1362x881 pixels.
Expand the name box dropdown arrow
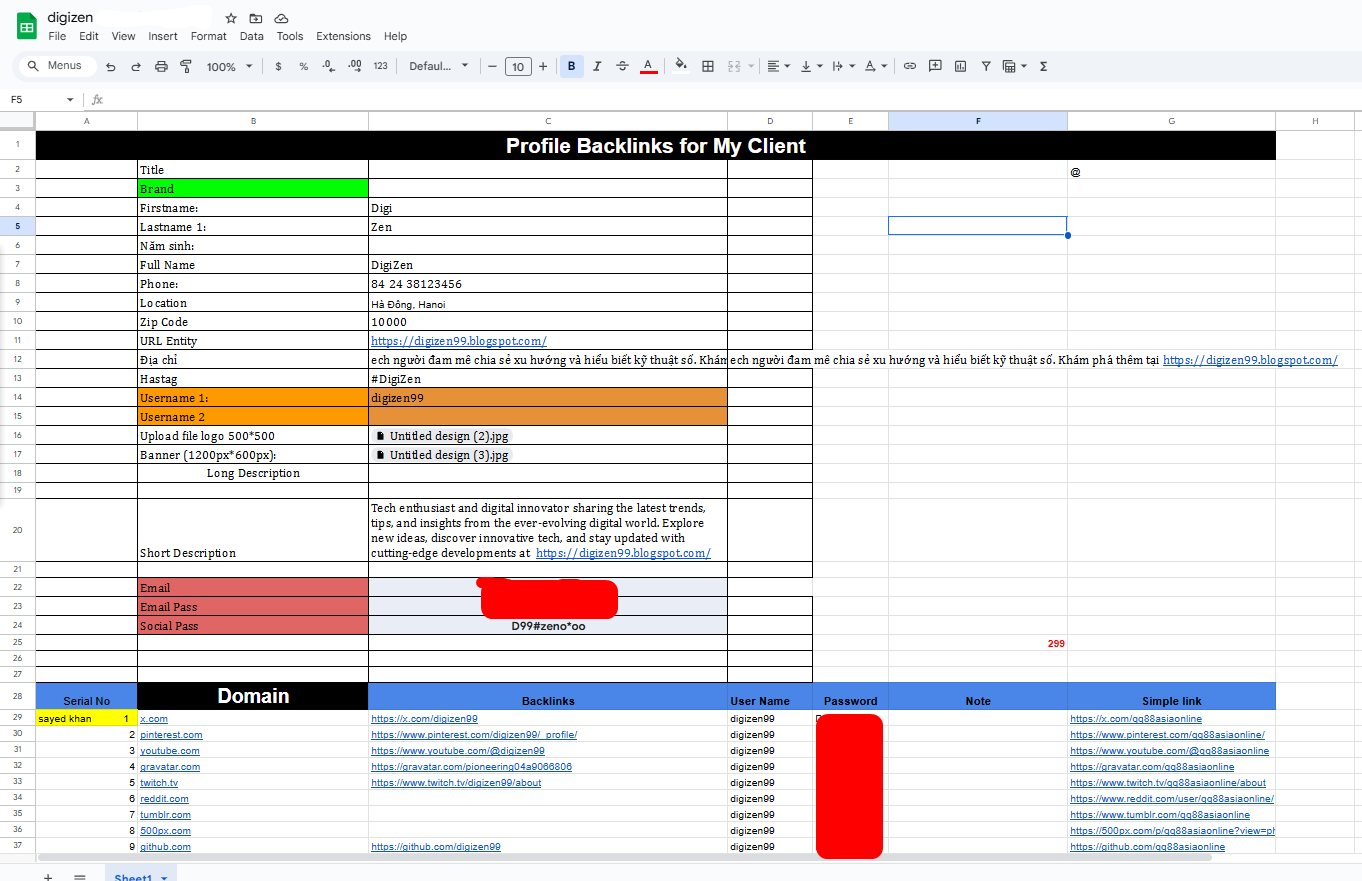tap(70, 100)
